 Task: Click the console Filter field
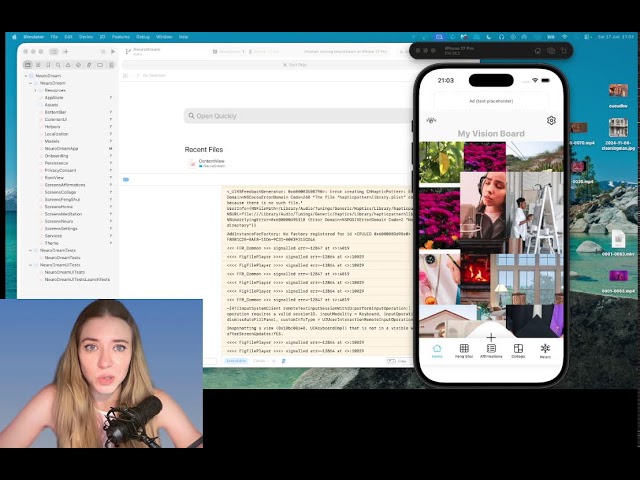[x=399, y=361]
